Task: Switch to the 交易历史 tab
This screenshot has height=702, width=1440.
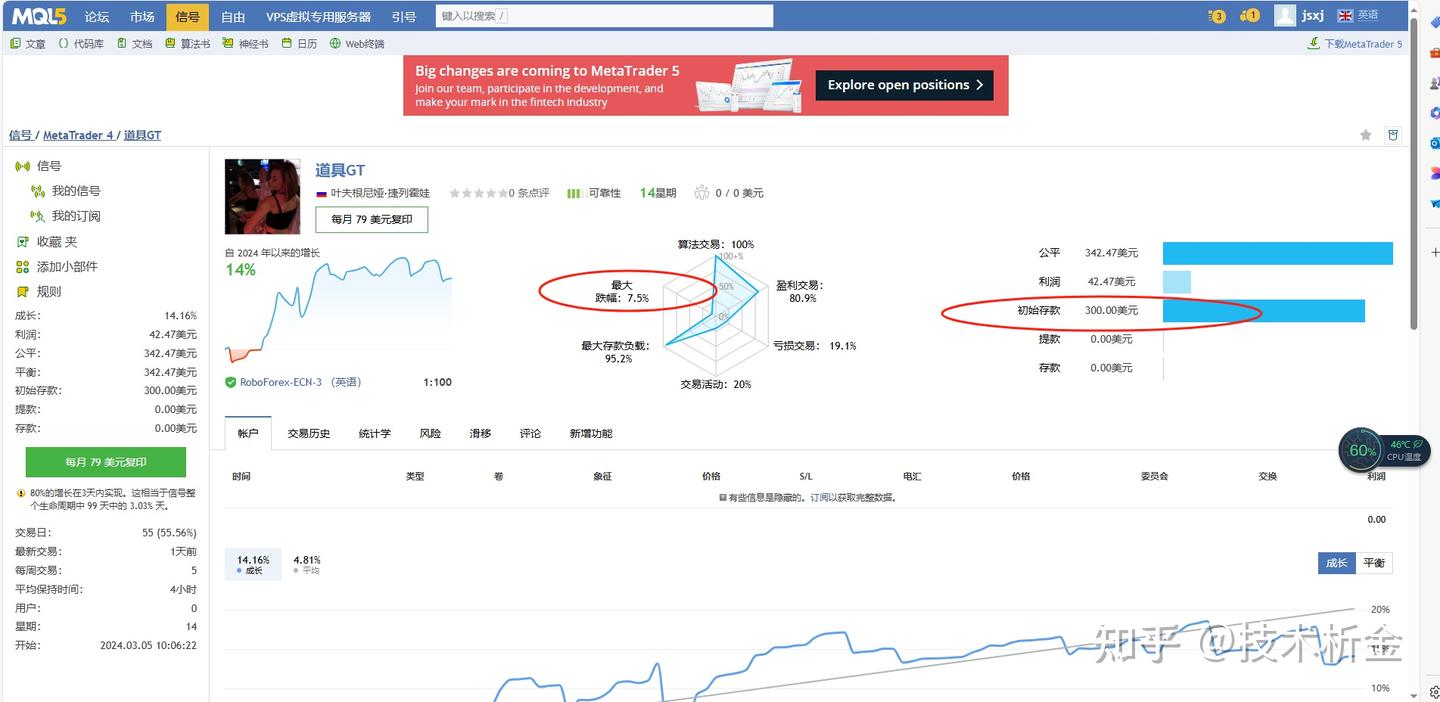Action: click(309, 433)
